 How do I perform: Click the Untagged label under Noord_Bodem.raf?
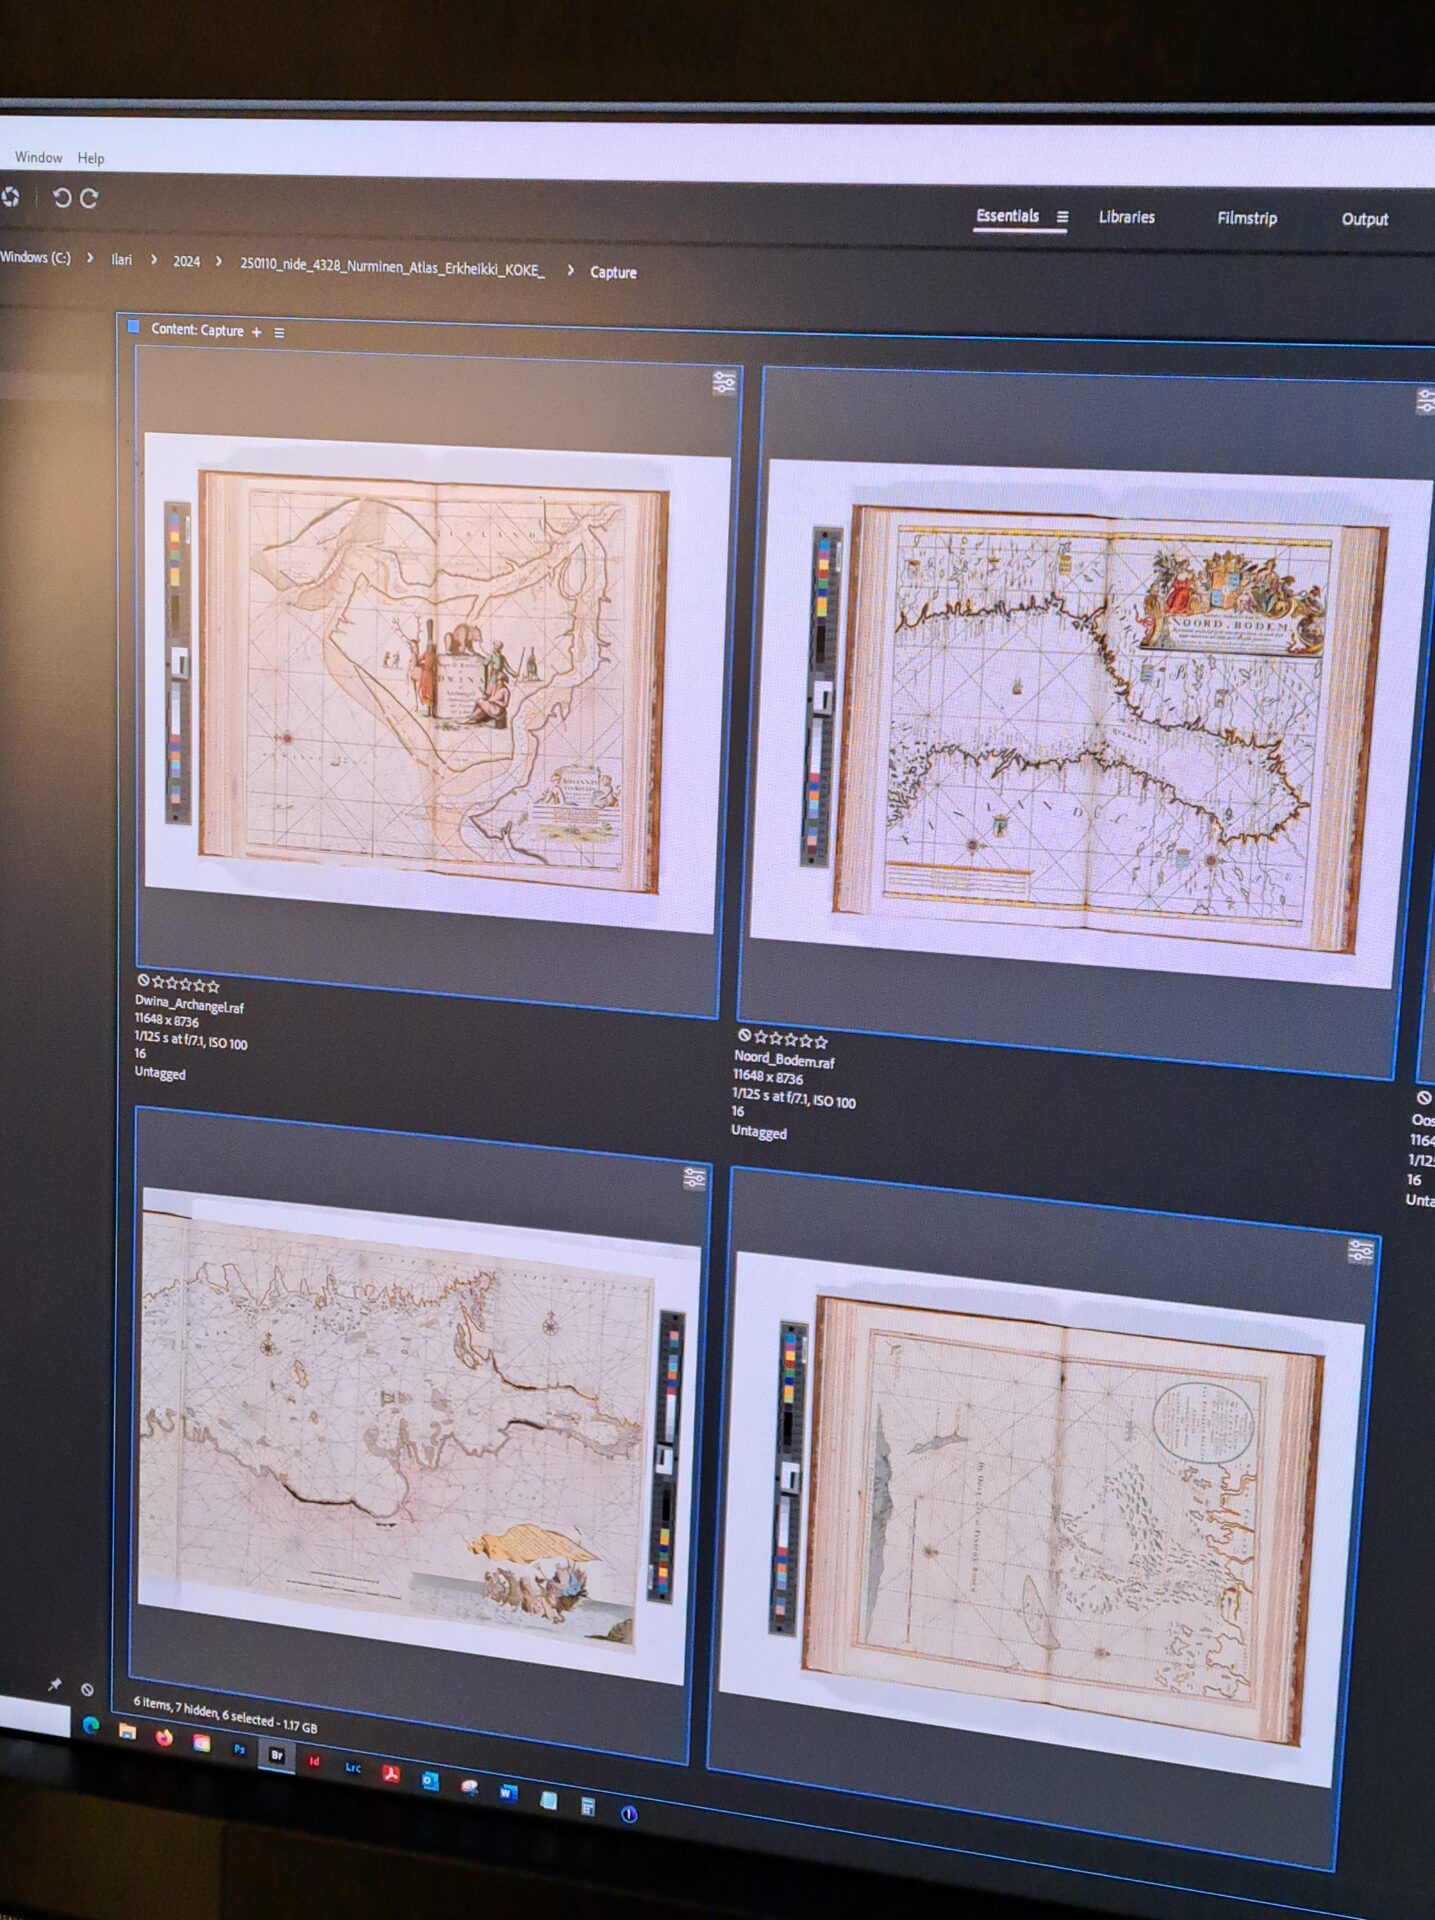point(759,1131)
